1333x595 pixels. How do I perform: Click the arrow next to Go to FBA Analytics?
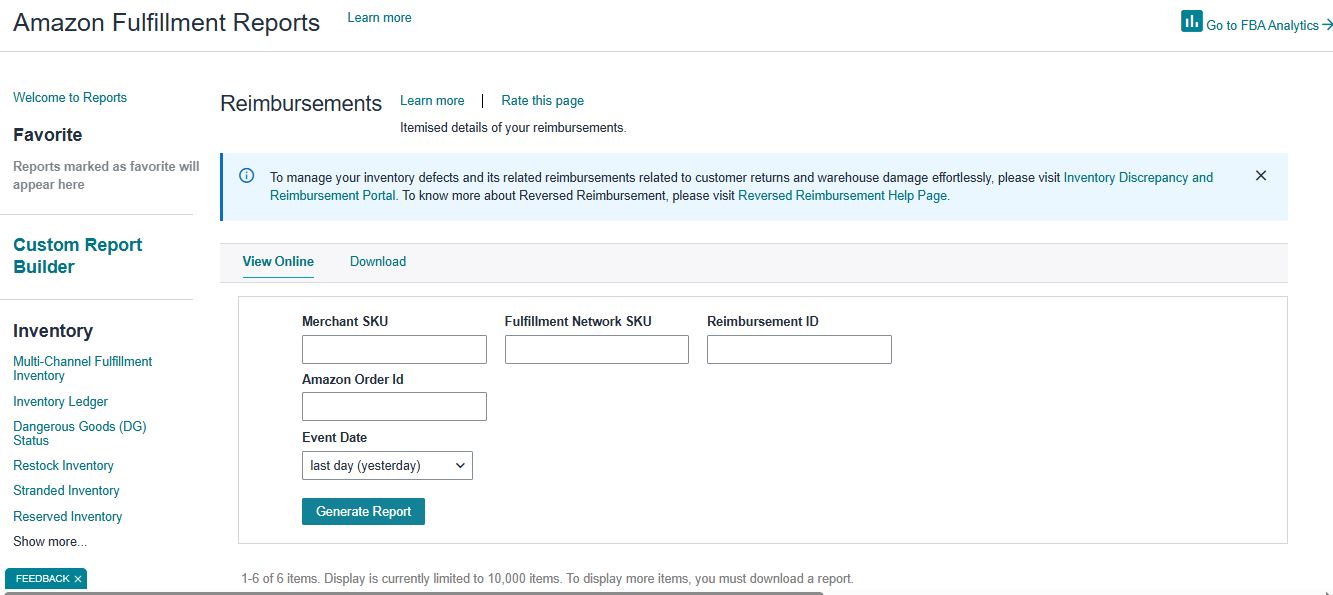1325,24
